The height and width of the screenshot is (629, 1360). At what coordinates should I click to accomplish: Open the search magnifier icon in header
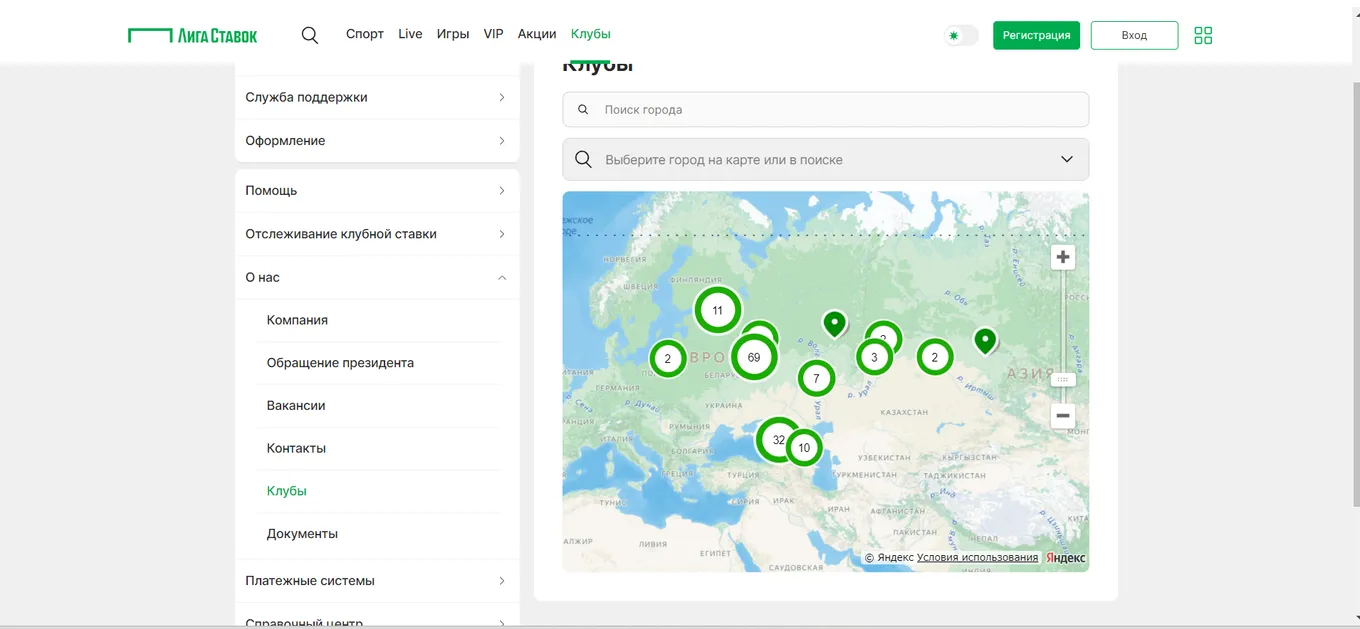click(x=310, y=35)
